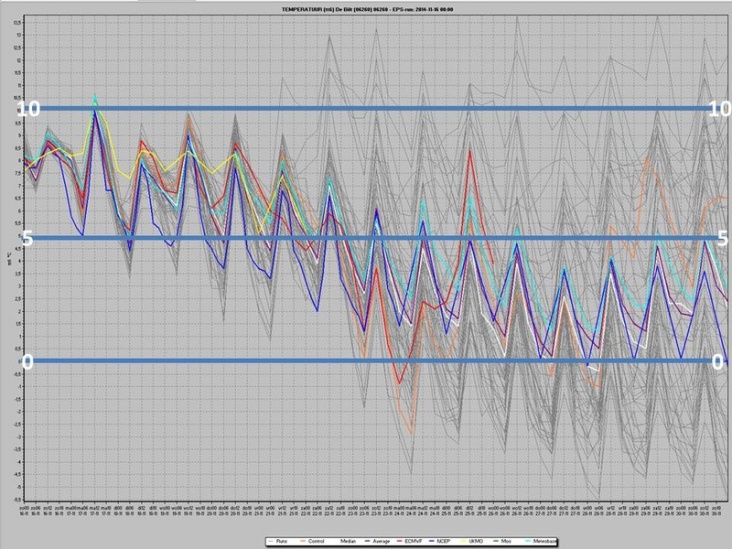Click the left 5 degree label

pos(28,238)
